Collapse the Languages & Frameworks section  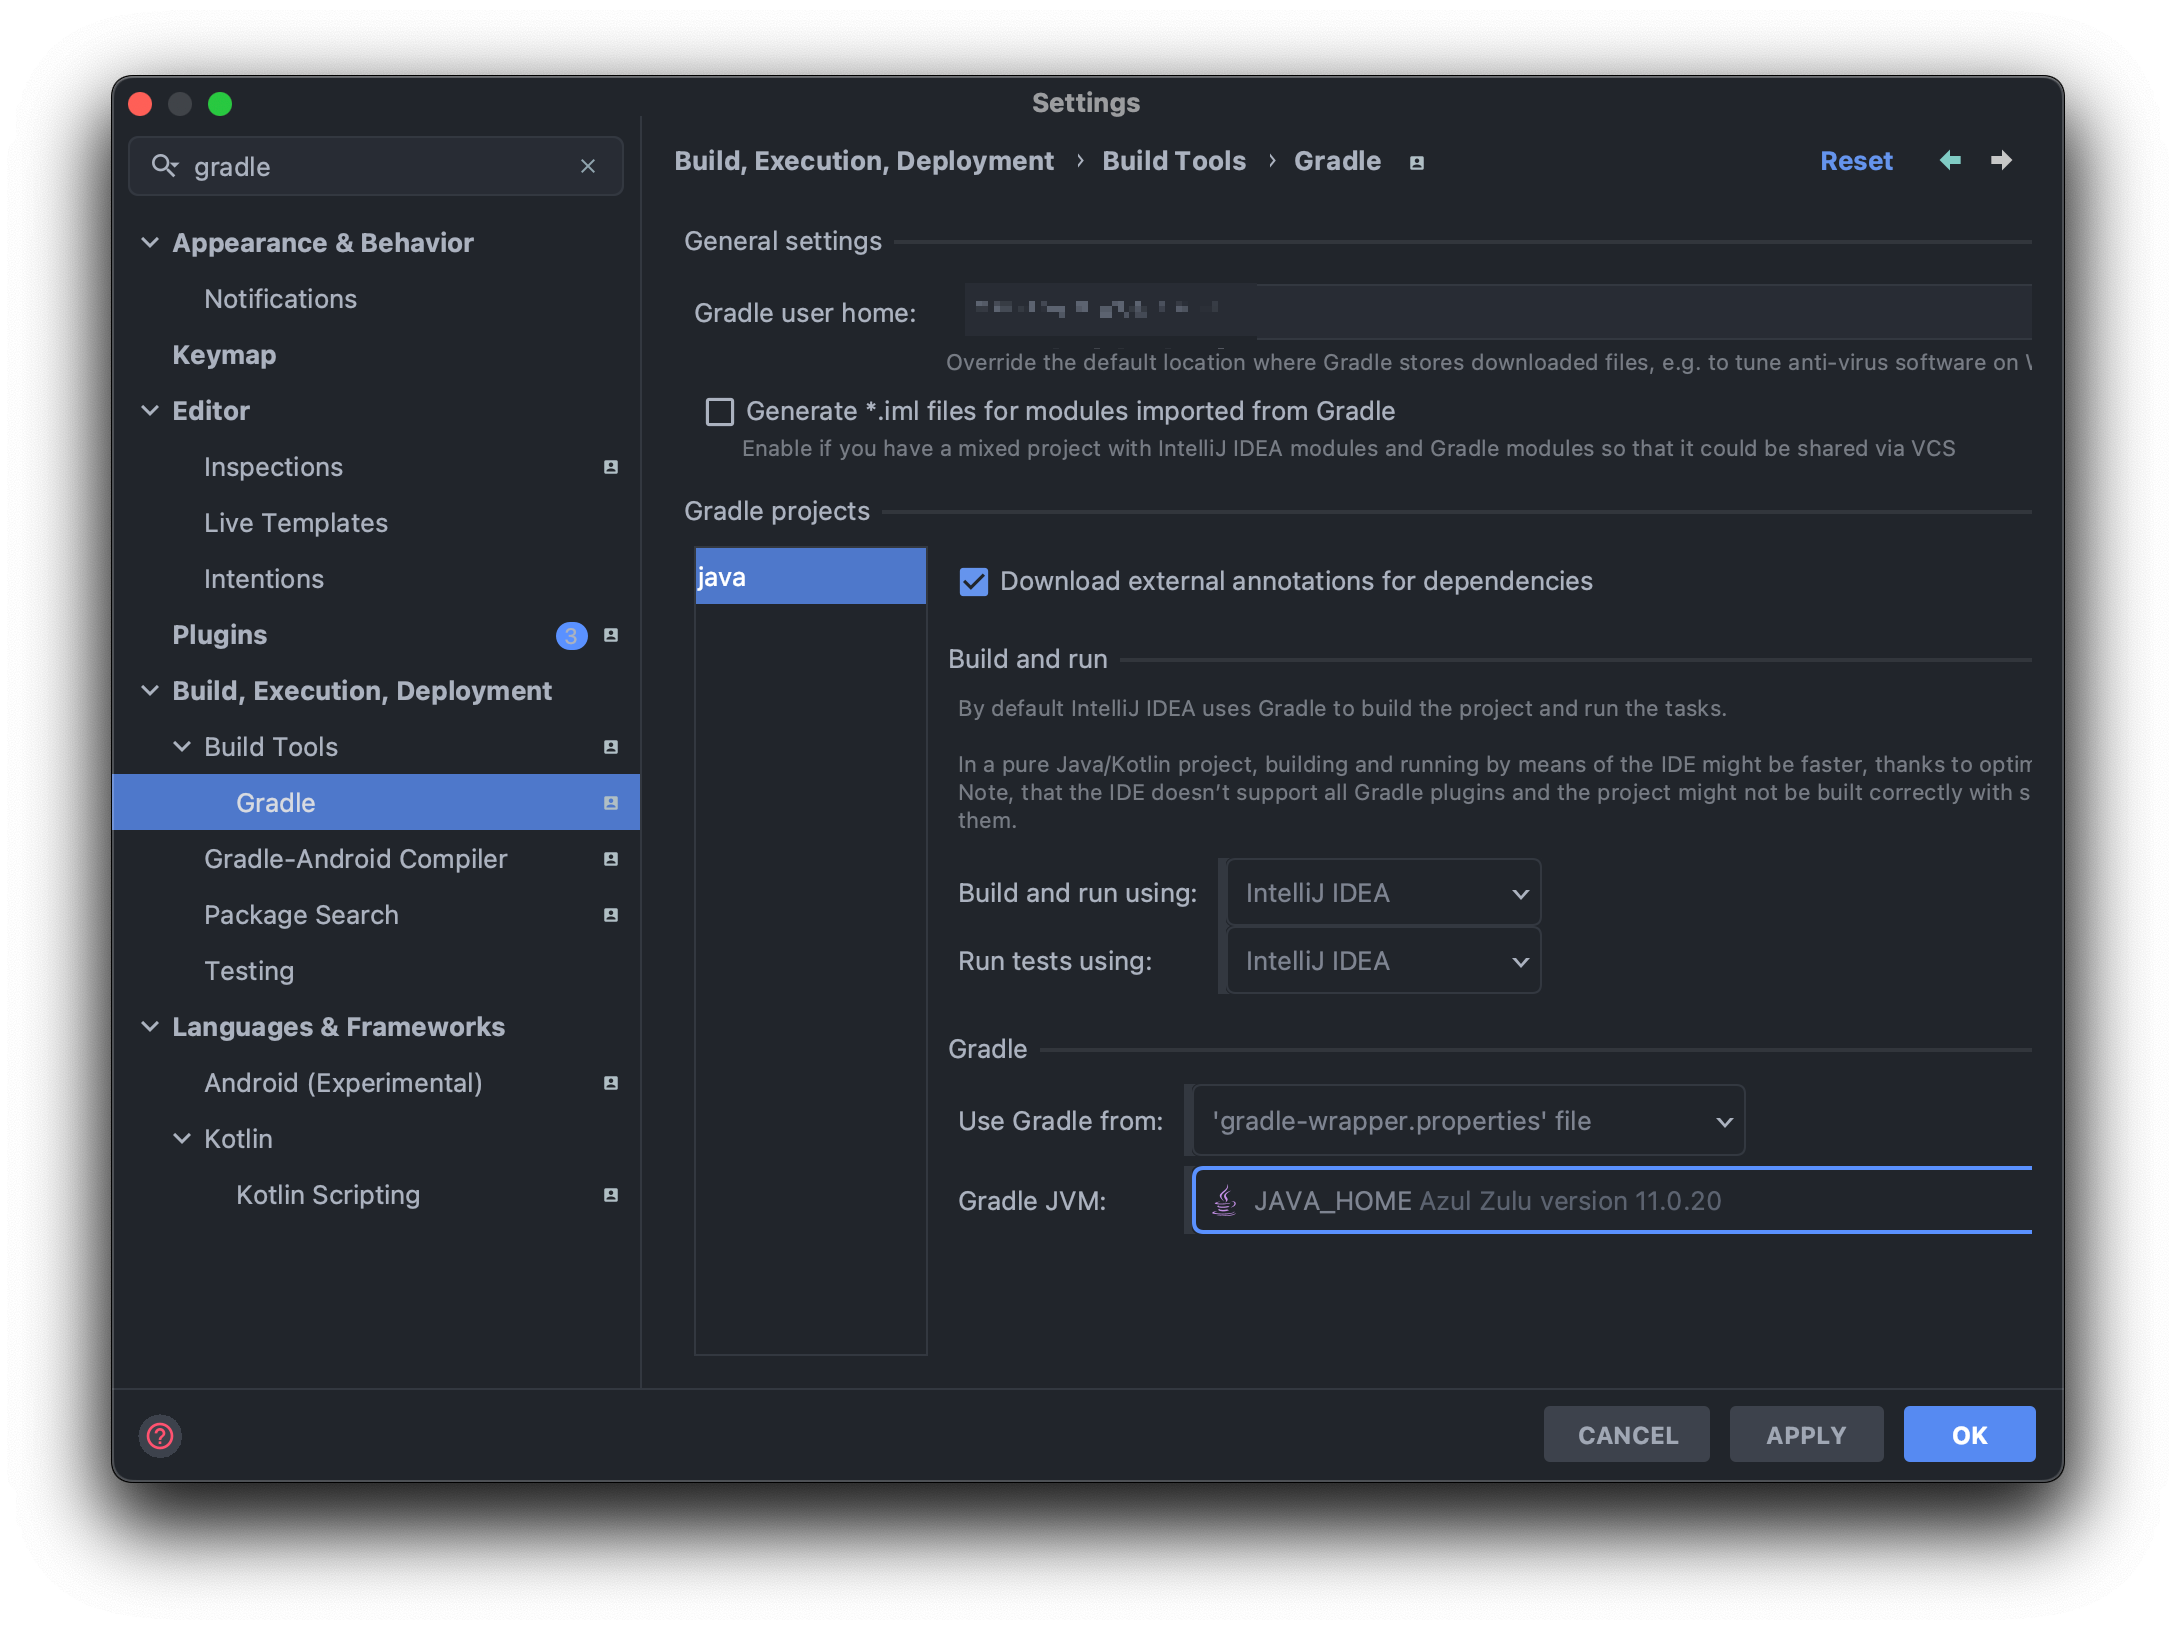[150, 1027]
